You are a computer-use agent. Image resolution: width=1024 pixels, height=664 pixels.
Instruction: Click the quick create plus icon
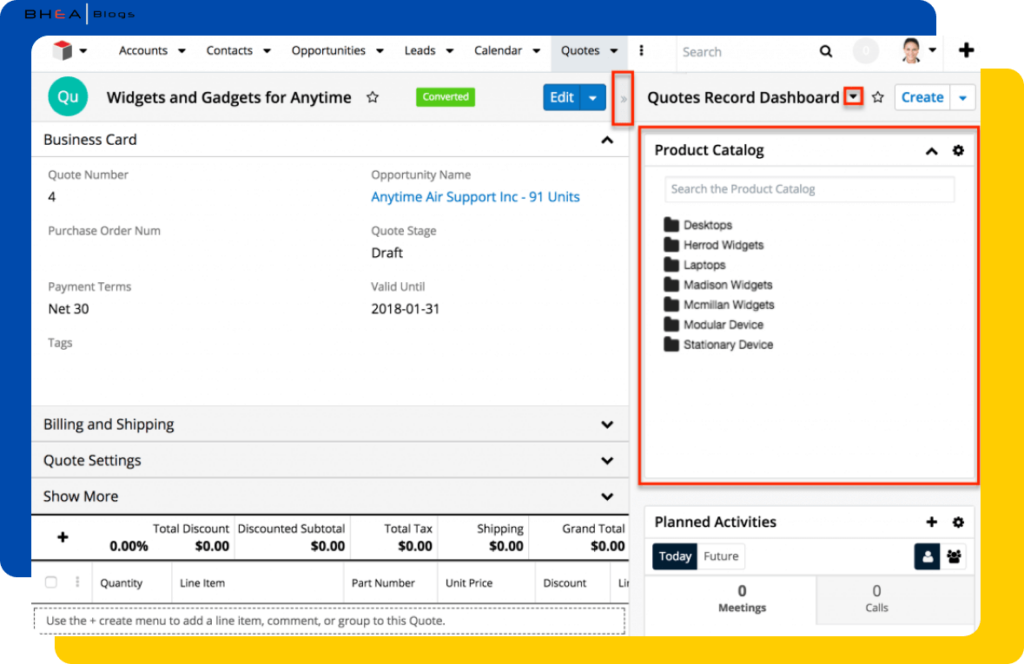coord(967,50)
